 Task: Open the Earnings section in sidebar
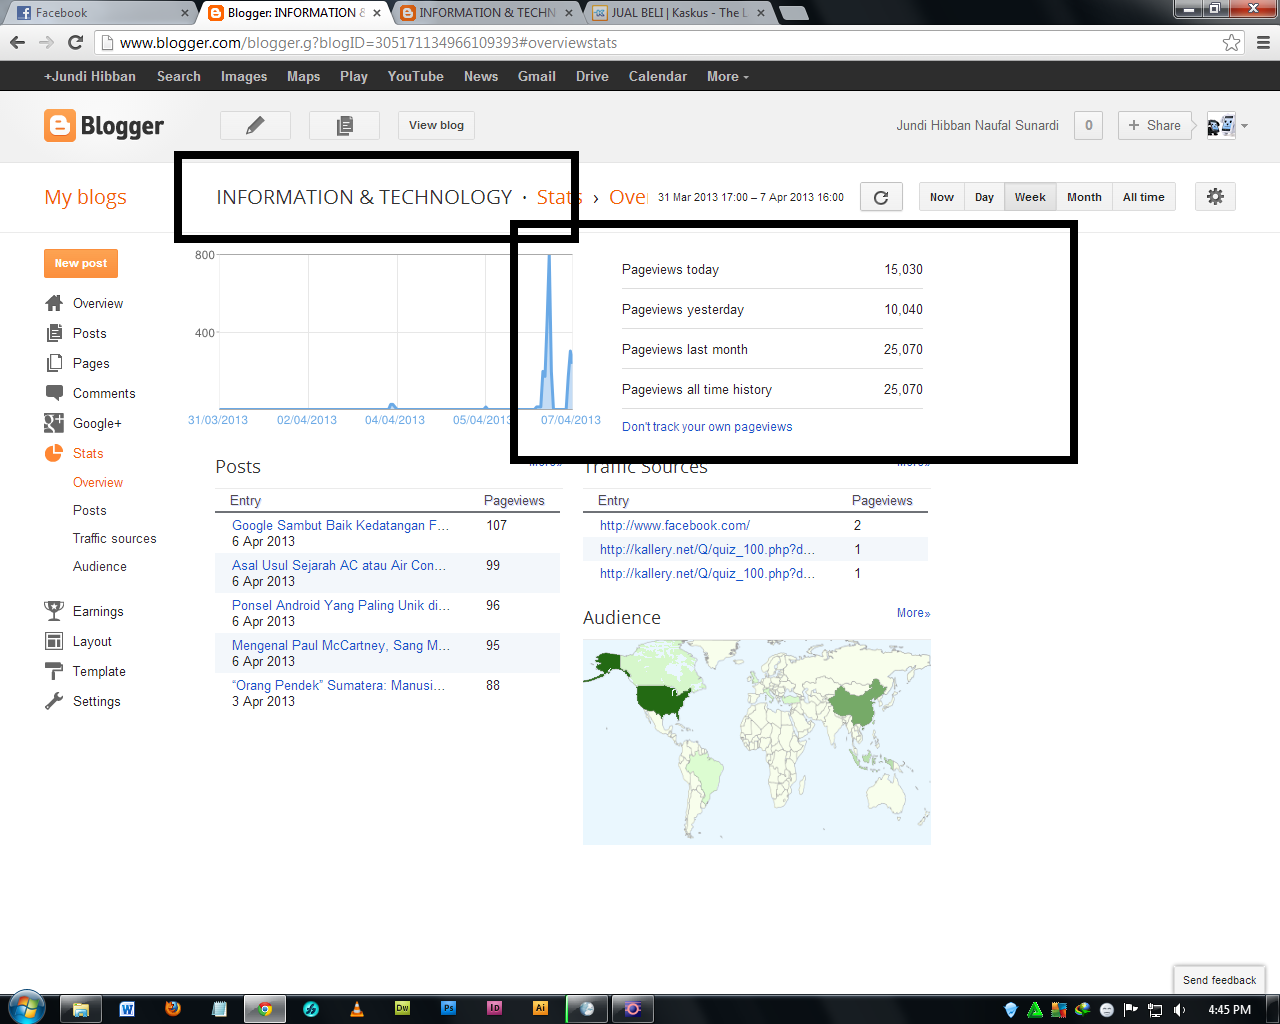coord(98,611)
